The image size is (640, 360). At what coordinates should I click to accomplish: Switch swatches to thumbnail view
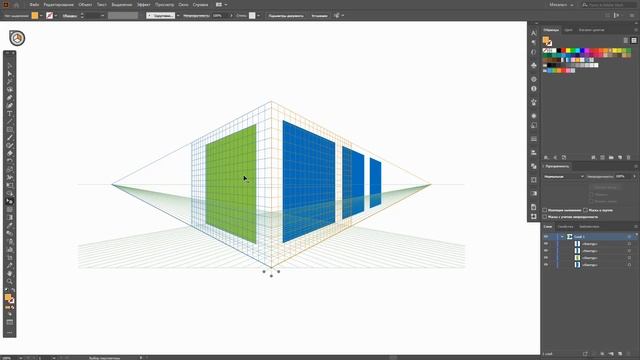pyautogui.click(x=633, y=40)
